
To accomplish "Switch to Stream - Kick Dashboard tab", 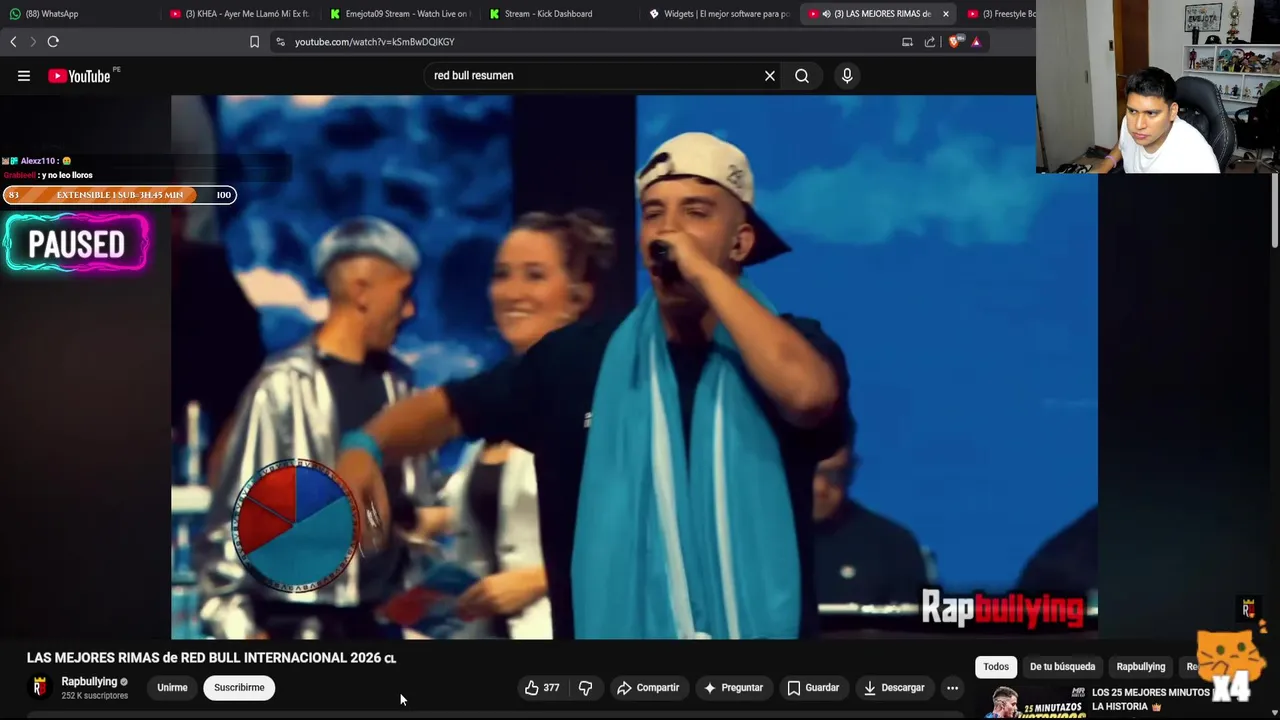I will pos(560,14).
